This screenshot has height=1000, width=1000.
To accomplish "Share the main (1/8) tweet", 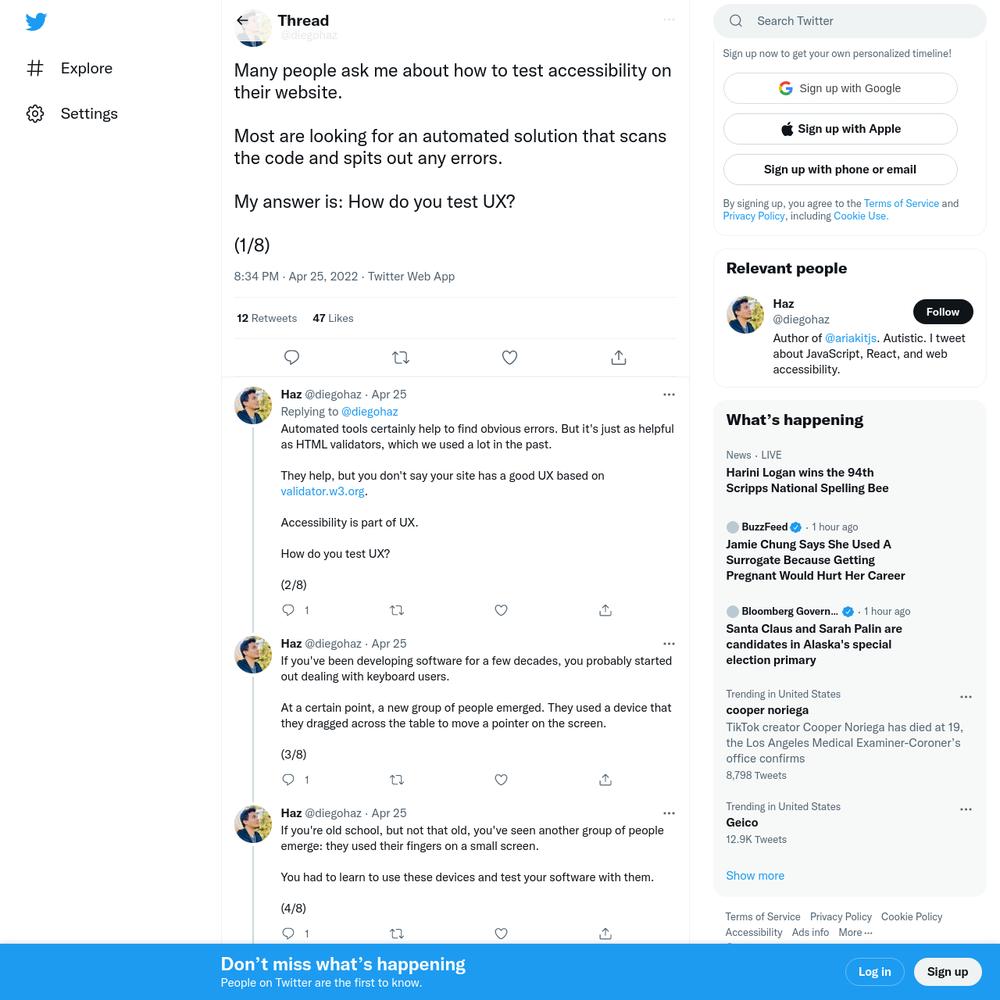I will [619, 357].
